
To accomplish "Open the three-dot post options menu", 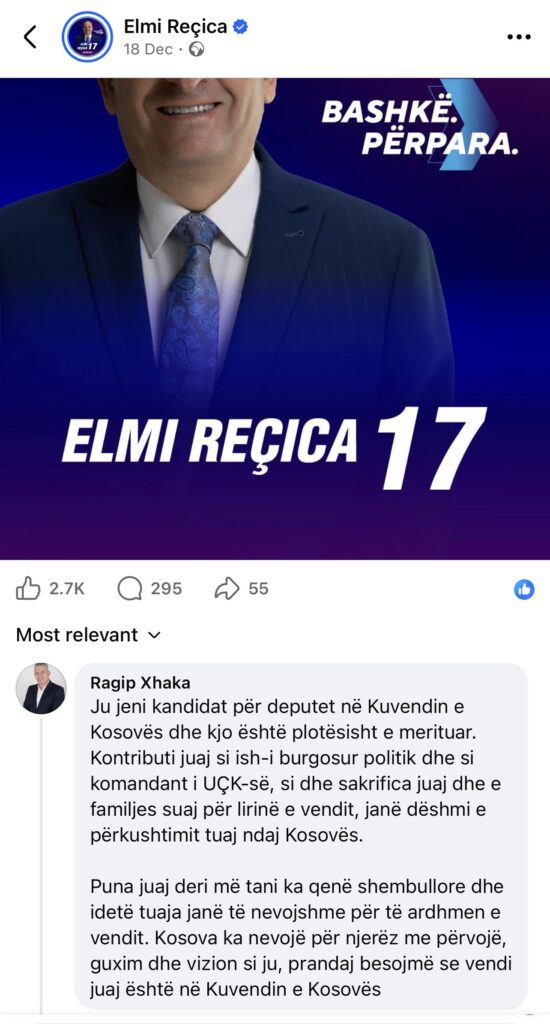I will 519,37.
